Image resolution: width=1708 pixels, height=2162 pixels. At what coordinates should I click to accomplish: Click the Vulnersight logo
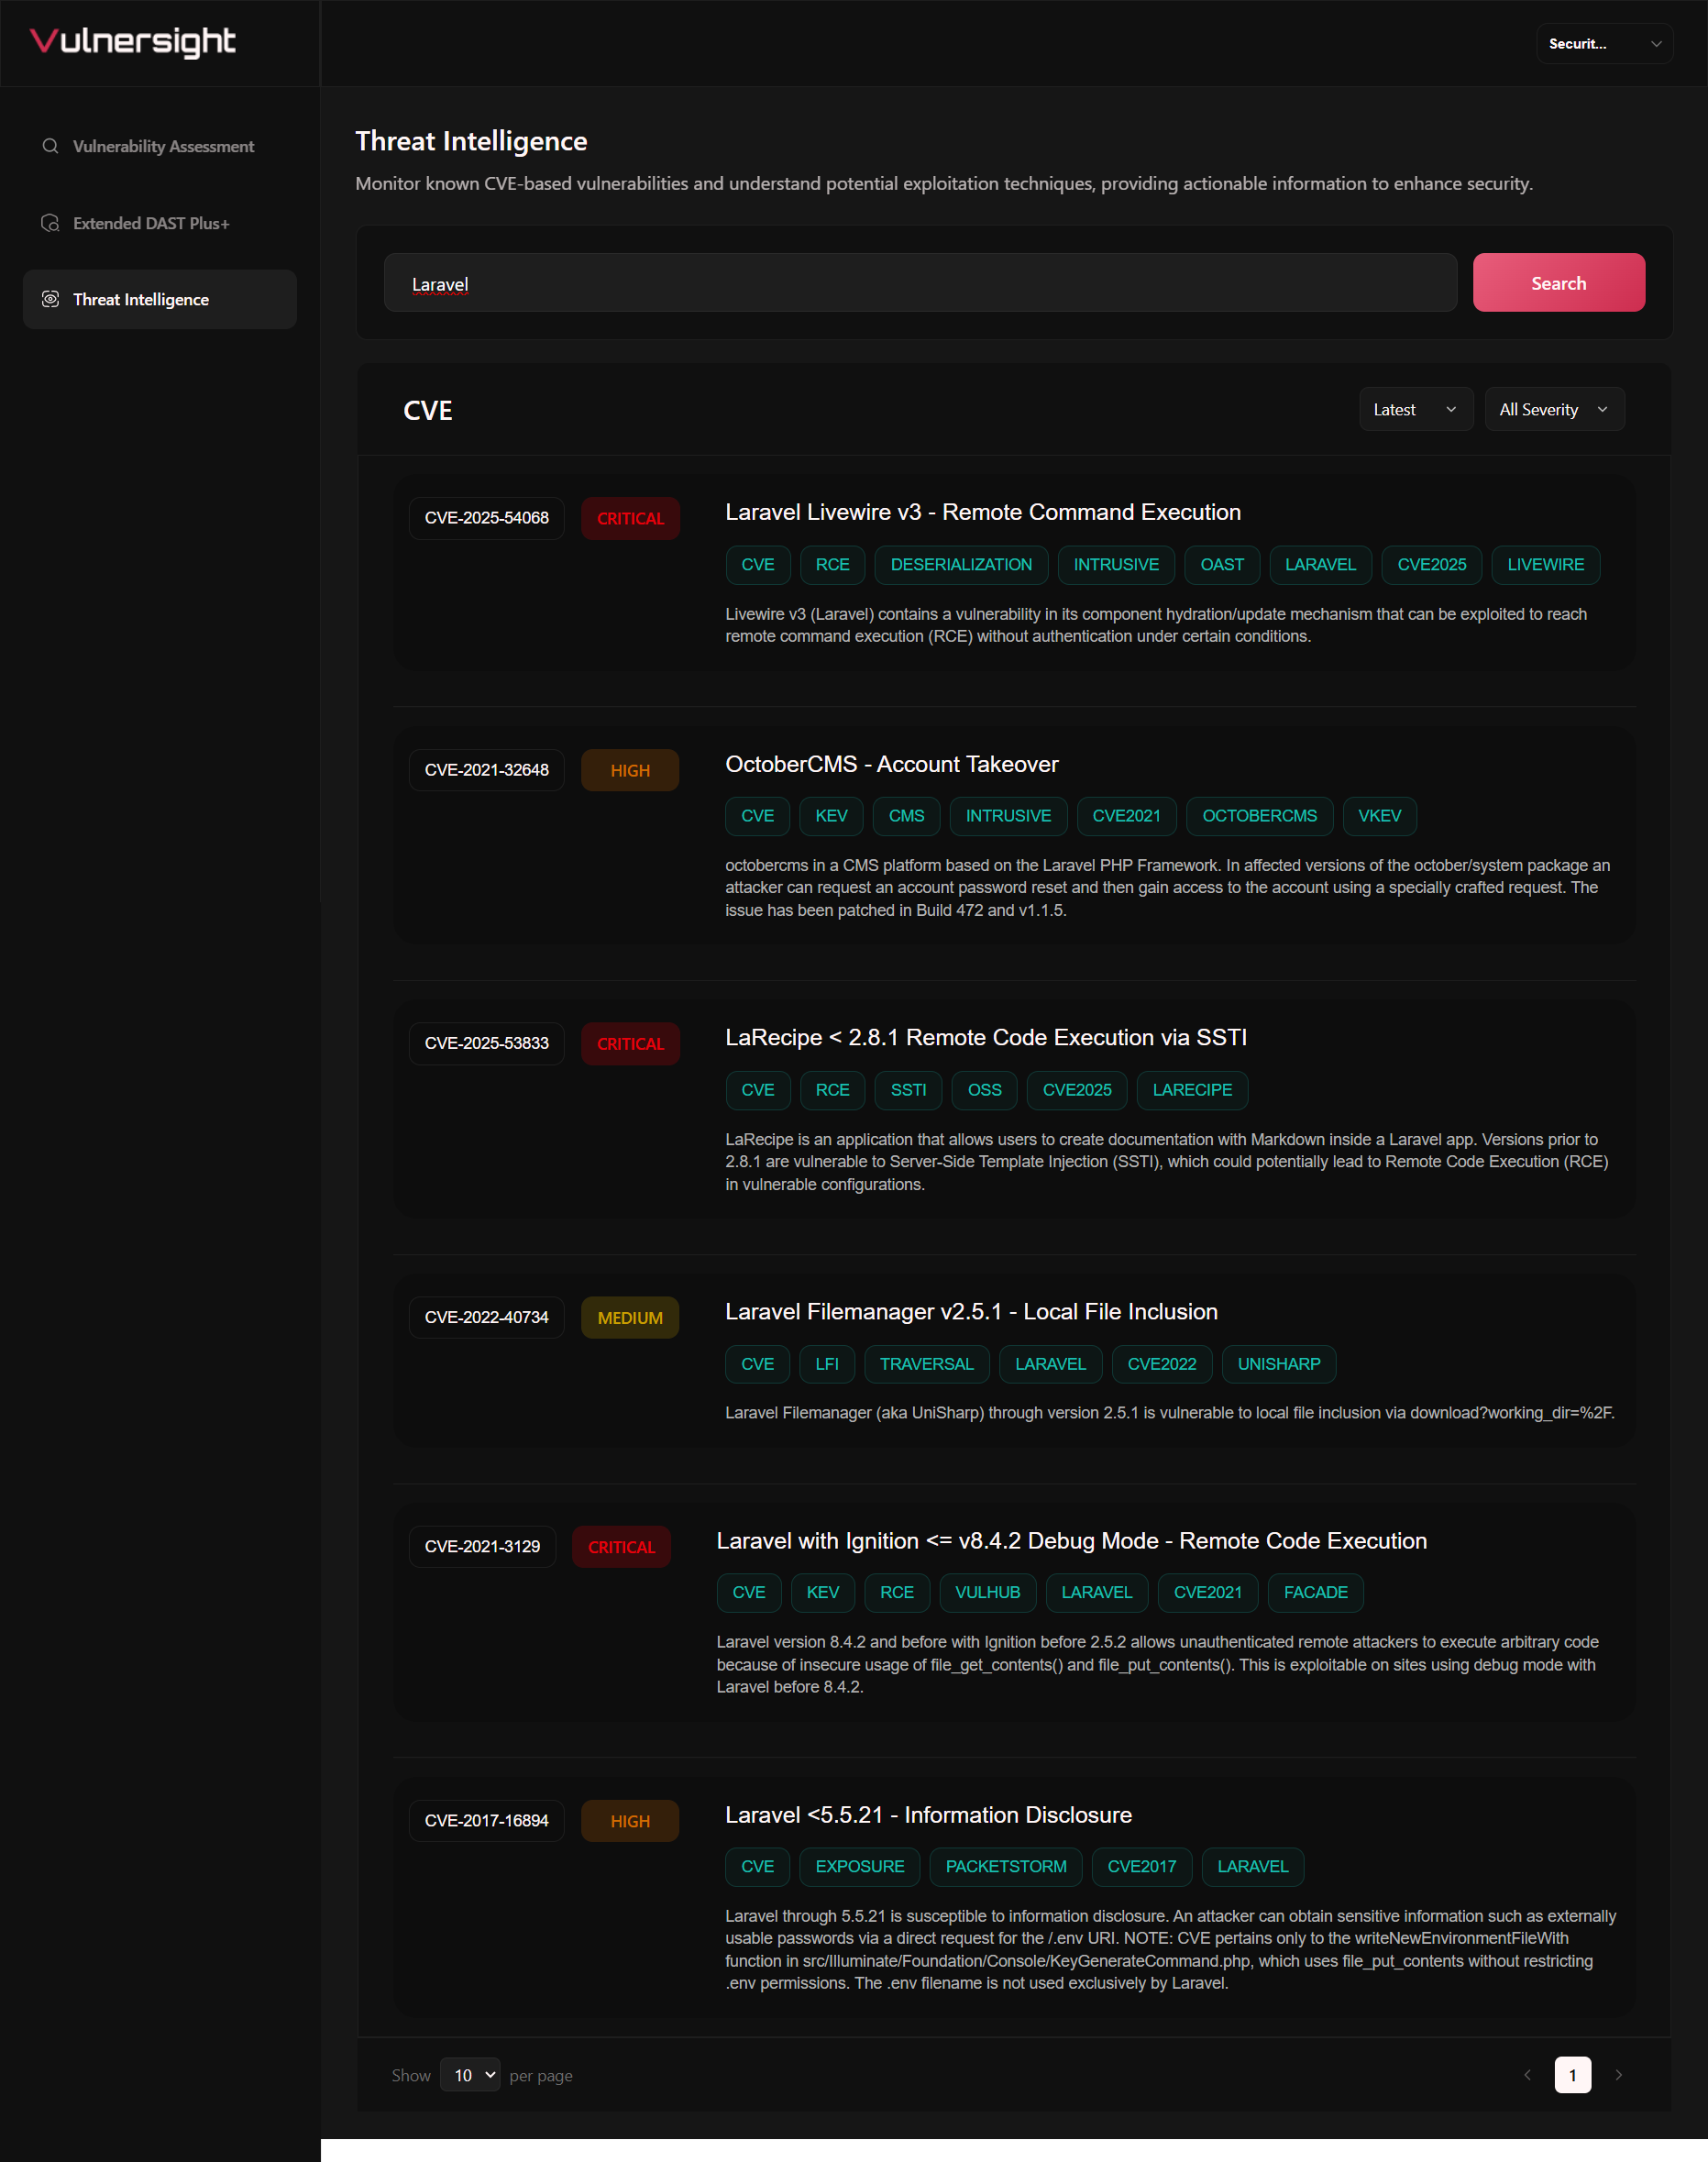[x=133, y=42]
